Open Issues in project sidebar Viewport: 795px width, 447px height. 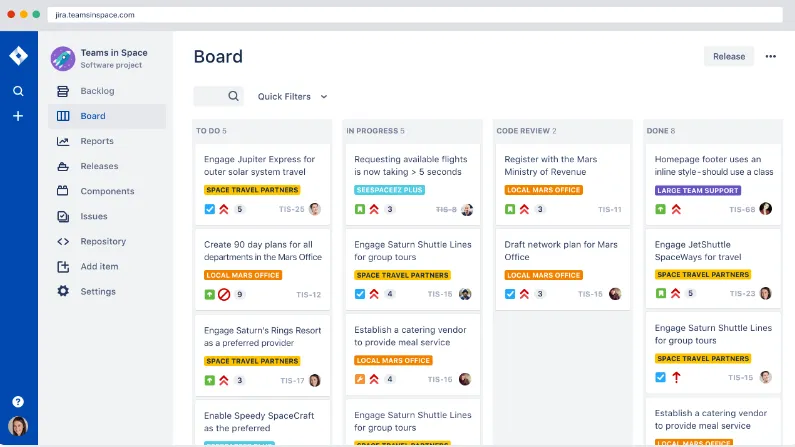click(107, 216)
